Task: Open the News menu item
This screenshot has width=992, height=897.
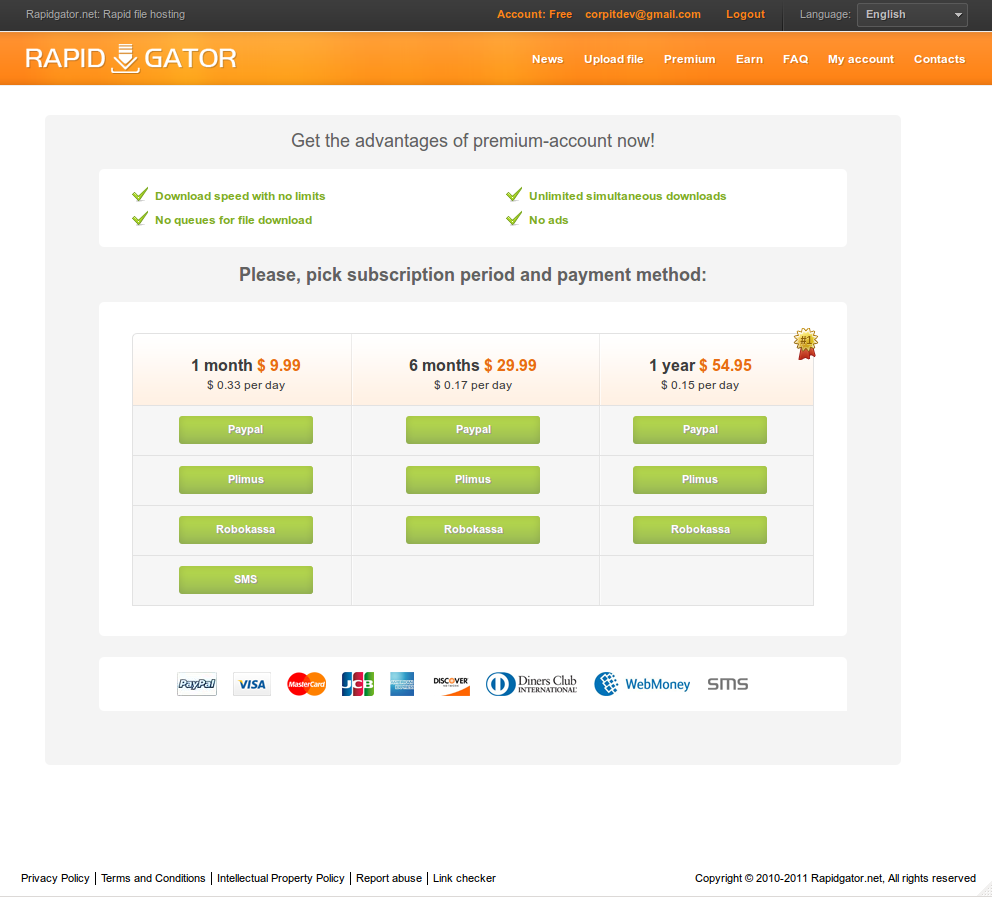Action: [x=547, y=59]
